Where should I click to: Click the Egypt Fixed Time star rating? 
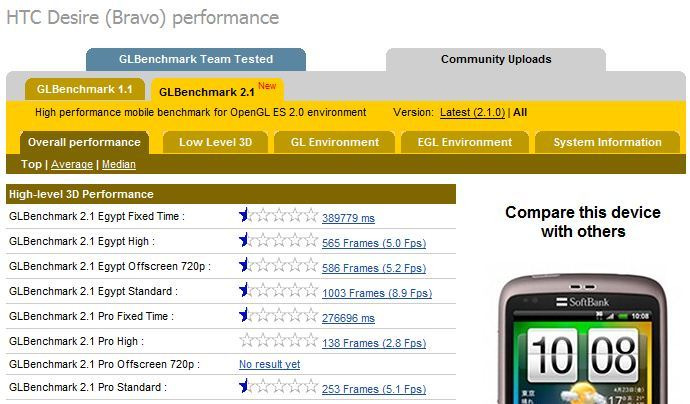[x=278, y=215]
